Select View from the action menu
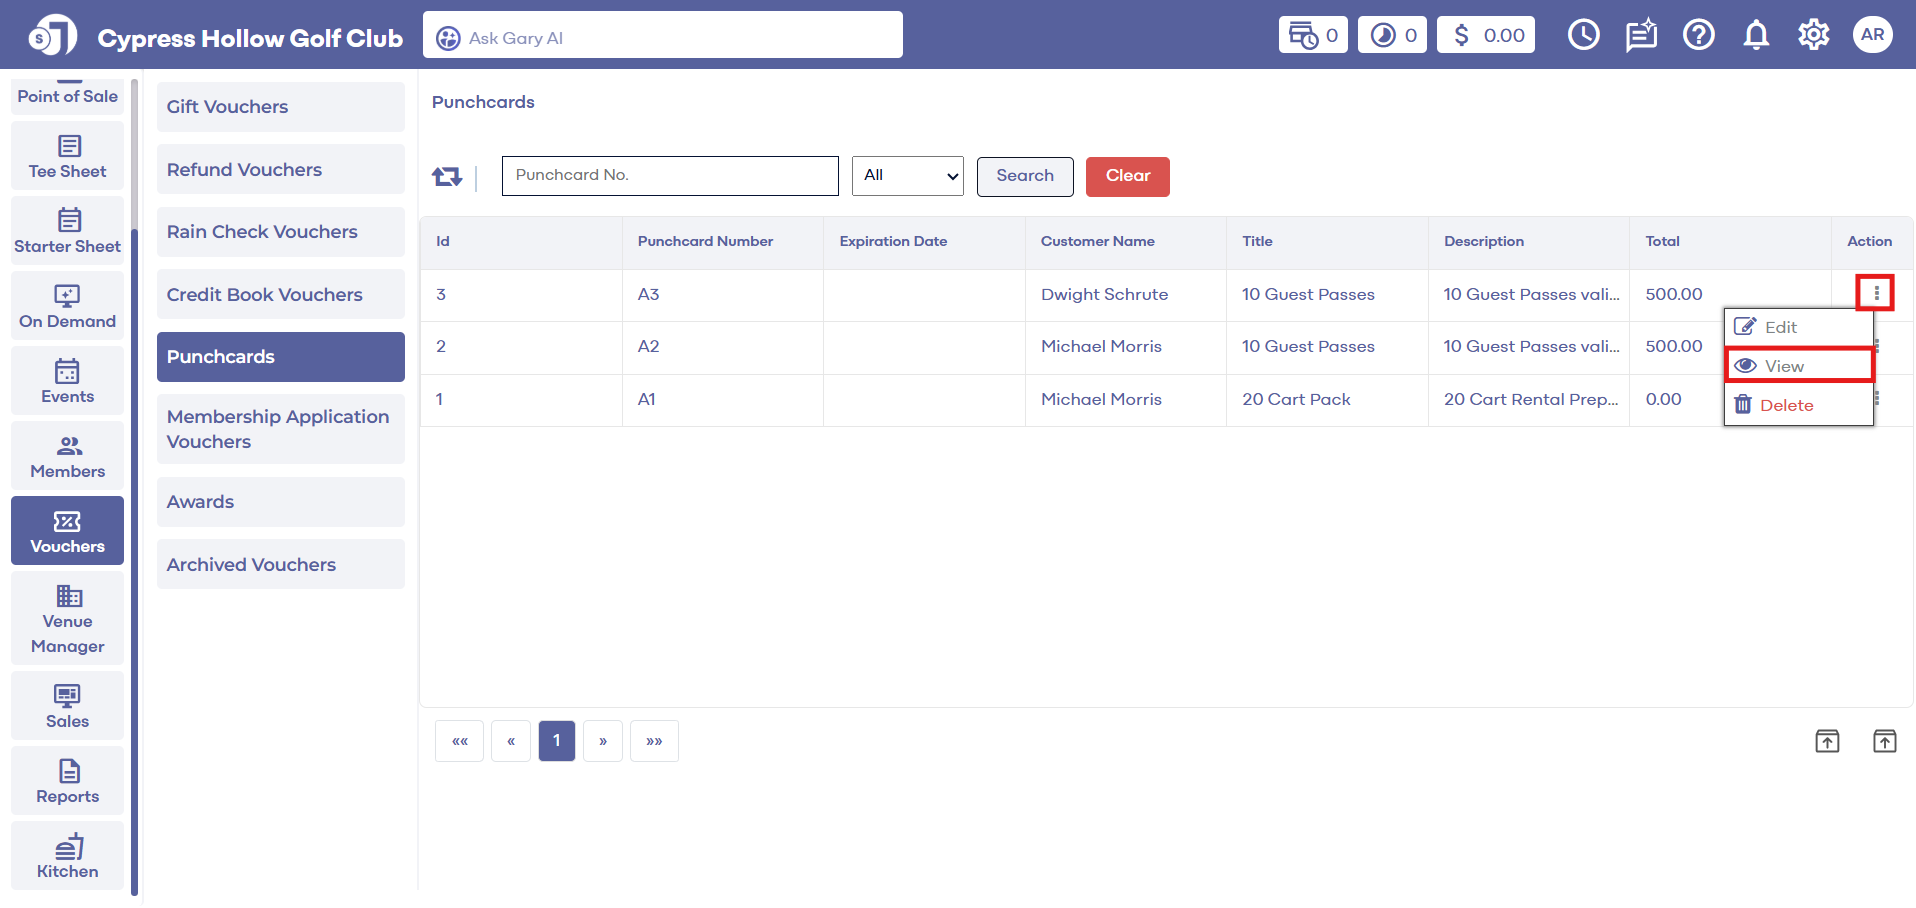This screenshot has height=908, width=1916. tap(1797, 366)
